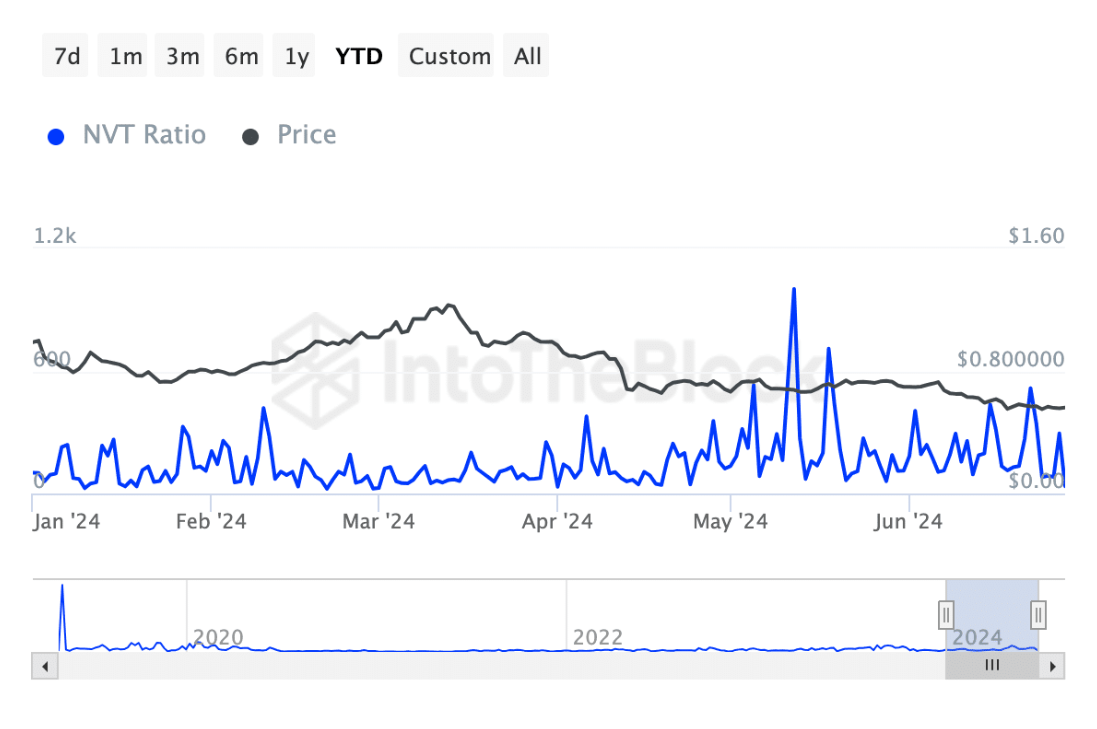Screen dimensions: 1097x729
Task: Show All historical data
Action: [x=527, y=56]
